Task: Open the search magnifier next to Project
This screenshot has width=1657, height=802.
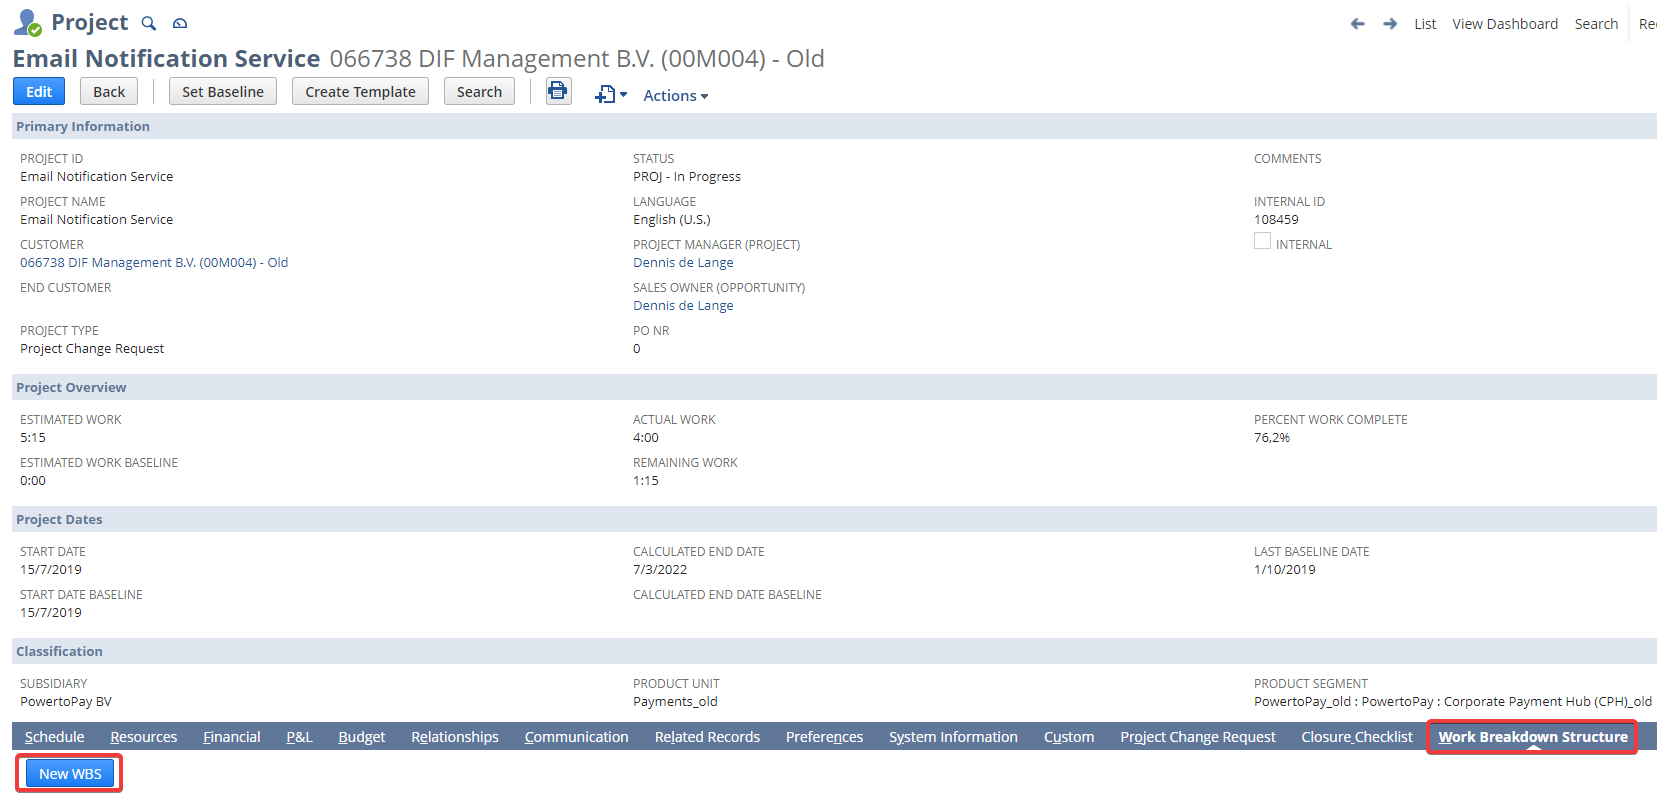Action: pos(149,23)
